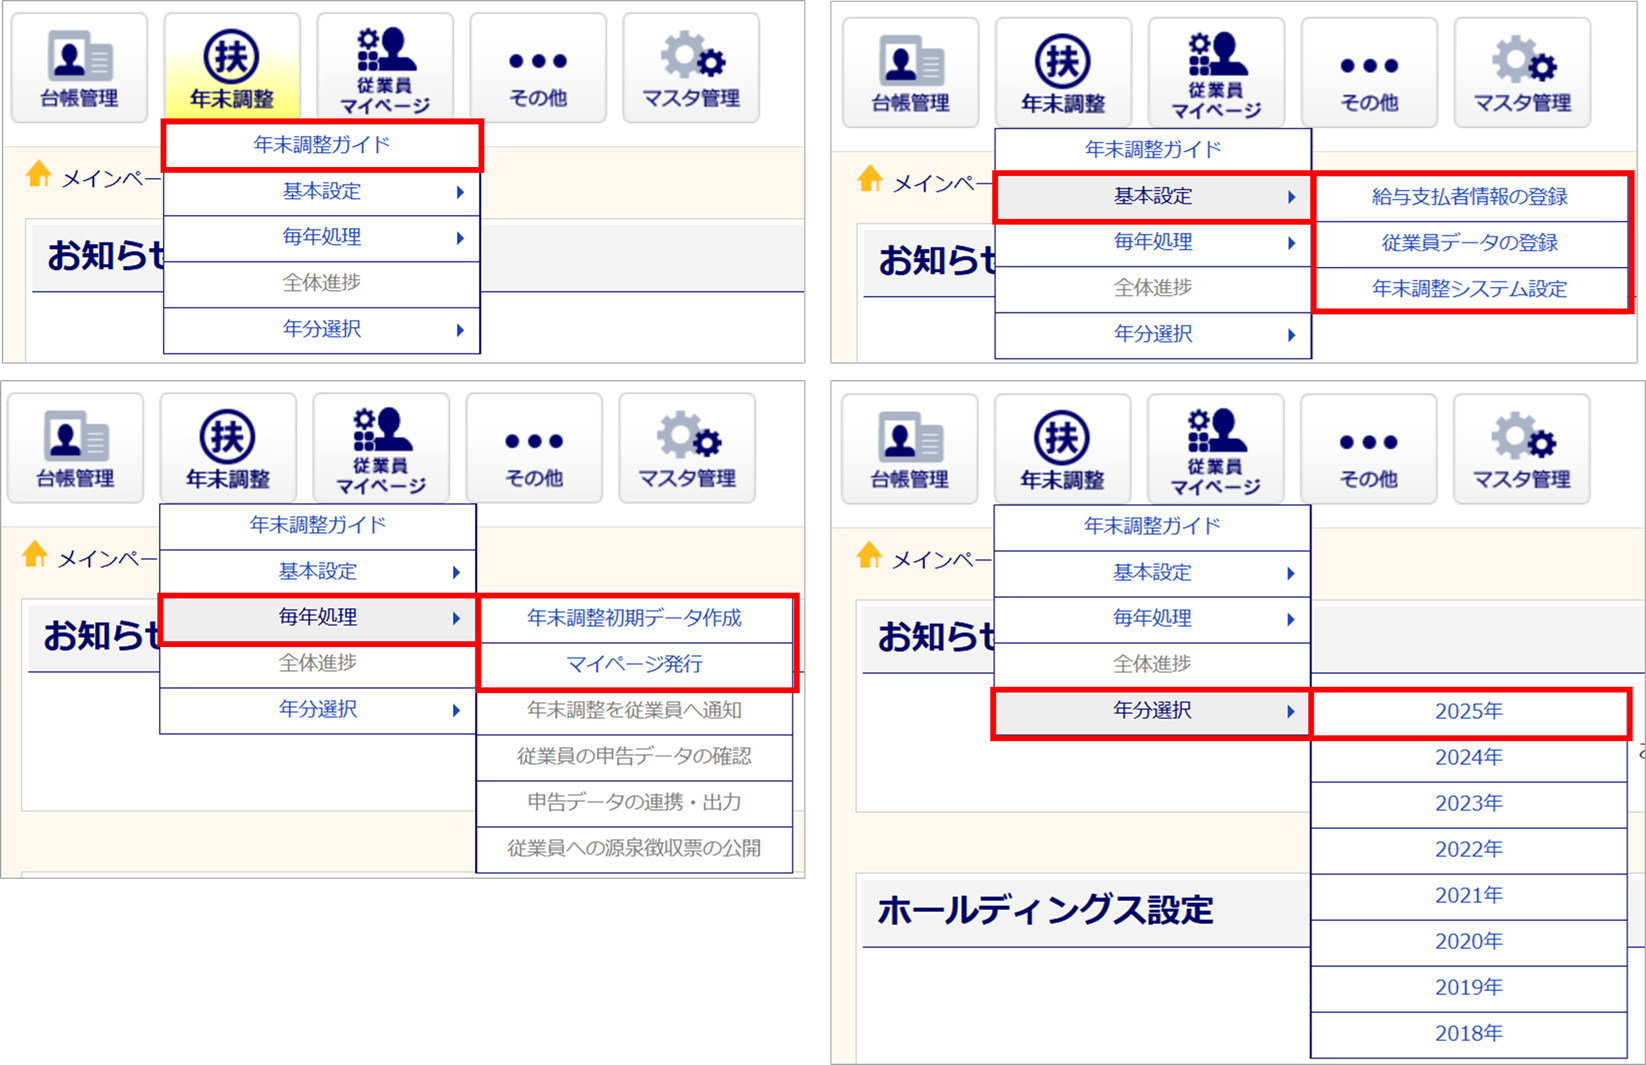Click 全体進捗 in top-left menu

pos(322,283)
